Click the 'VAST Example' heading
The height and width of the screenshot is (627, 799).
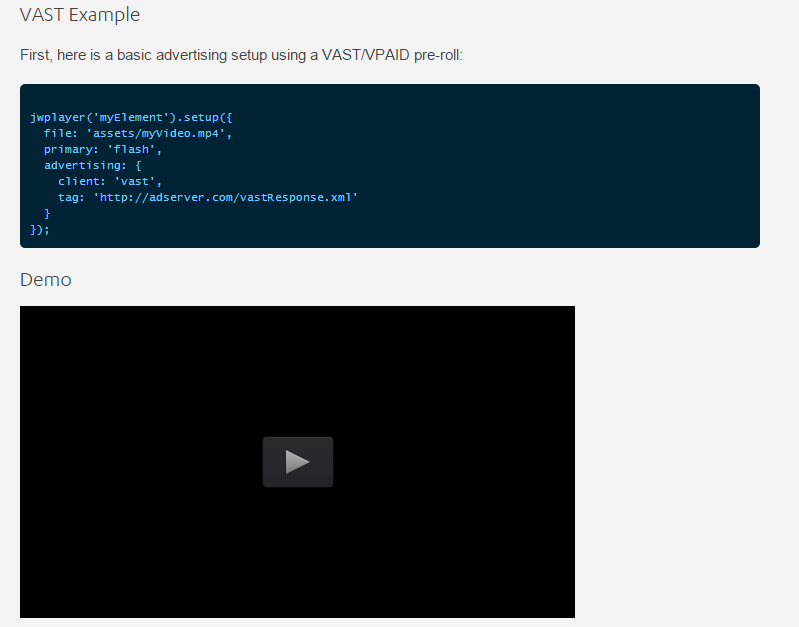pos(79,15)
